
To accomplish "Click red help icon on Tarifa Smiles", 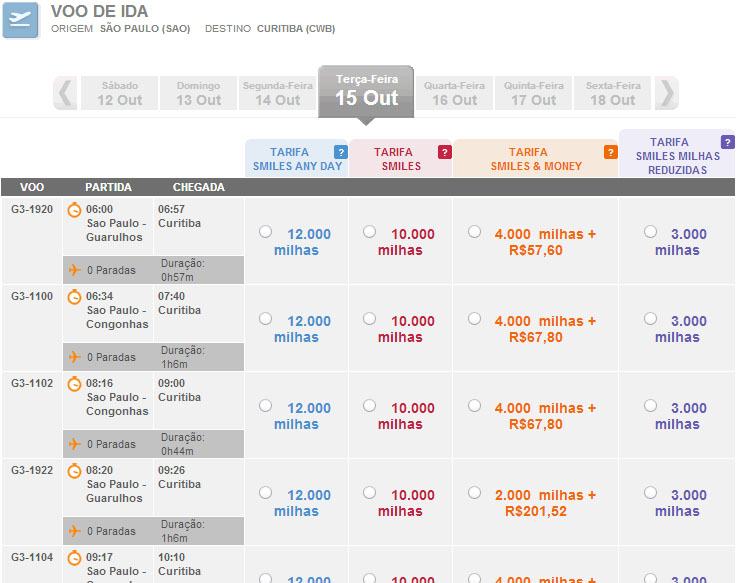I will [x=445, y=152].
